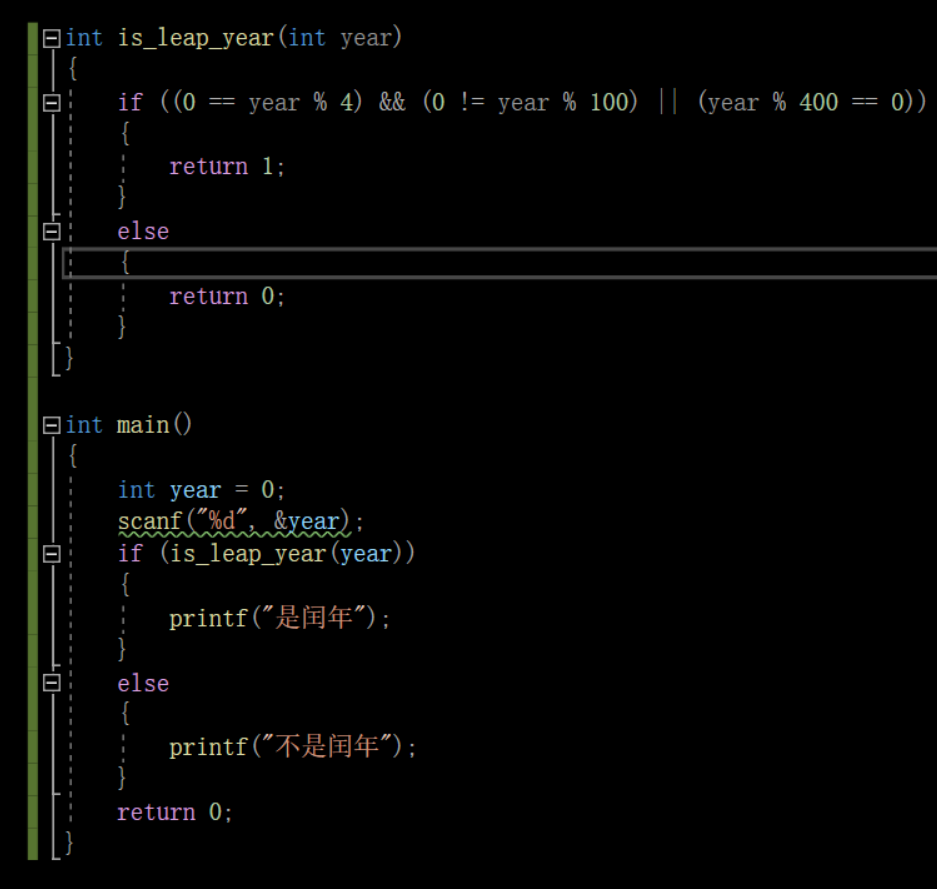This screenshot has height=889, width=937.
Task: Click the final 'return 0;' in main
Action: (x=174, y=813)
